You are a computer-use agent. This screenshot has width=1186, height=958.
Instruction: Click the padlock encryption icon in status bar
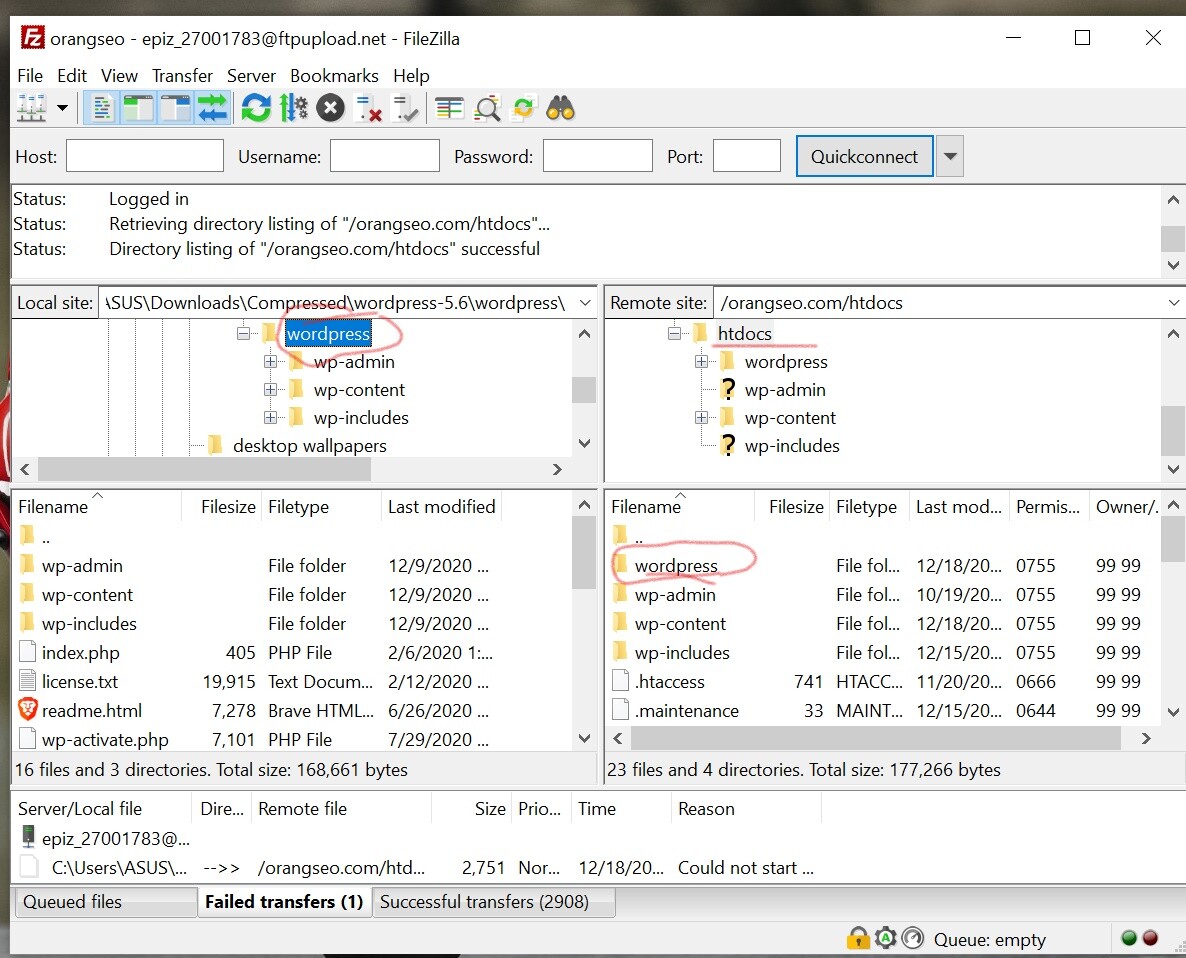[858, 938]
